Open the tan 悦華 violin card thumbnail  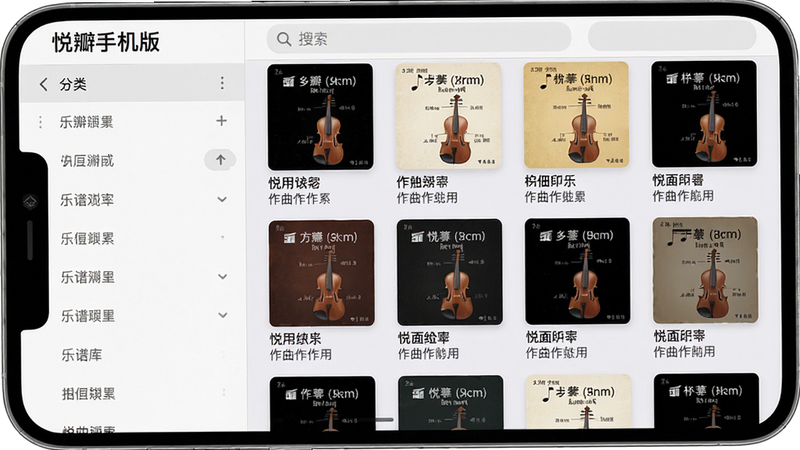tap(576, 115)
